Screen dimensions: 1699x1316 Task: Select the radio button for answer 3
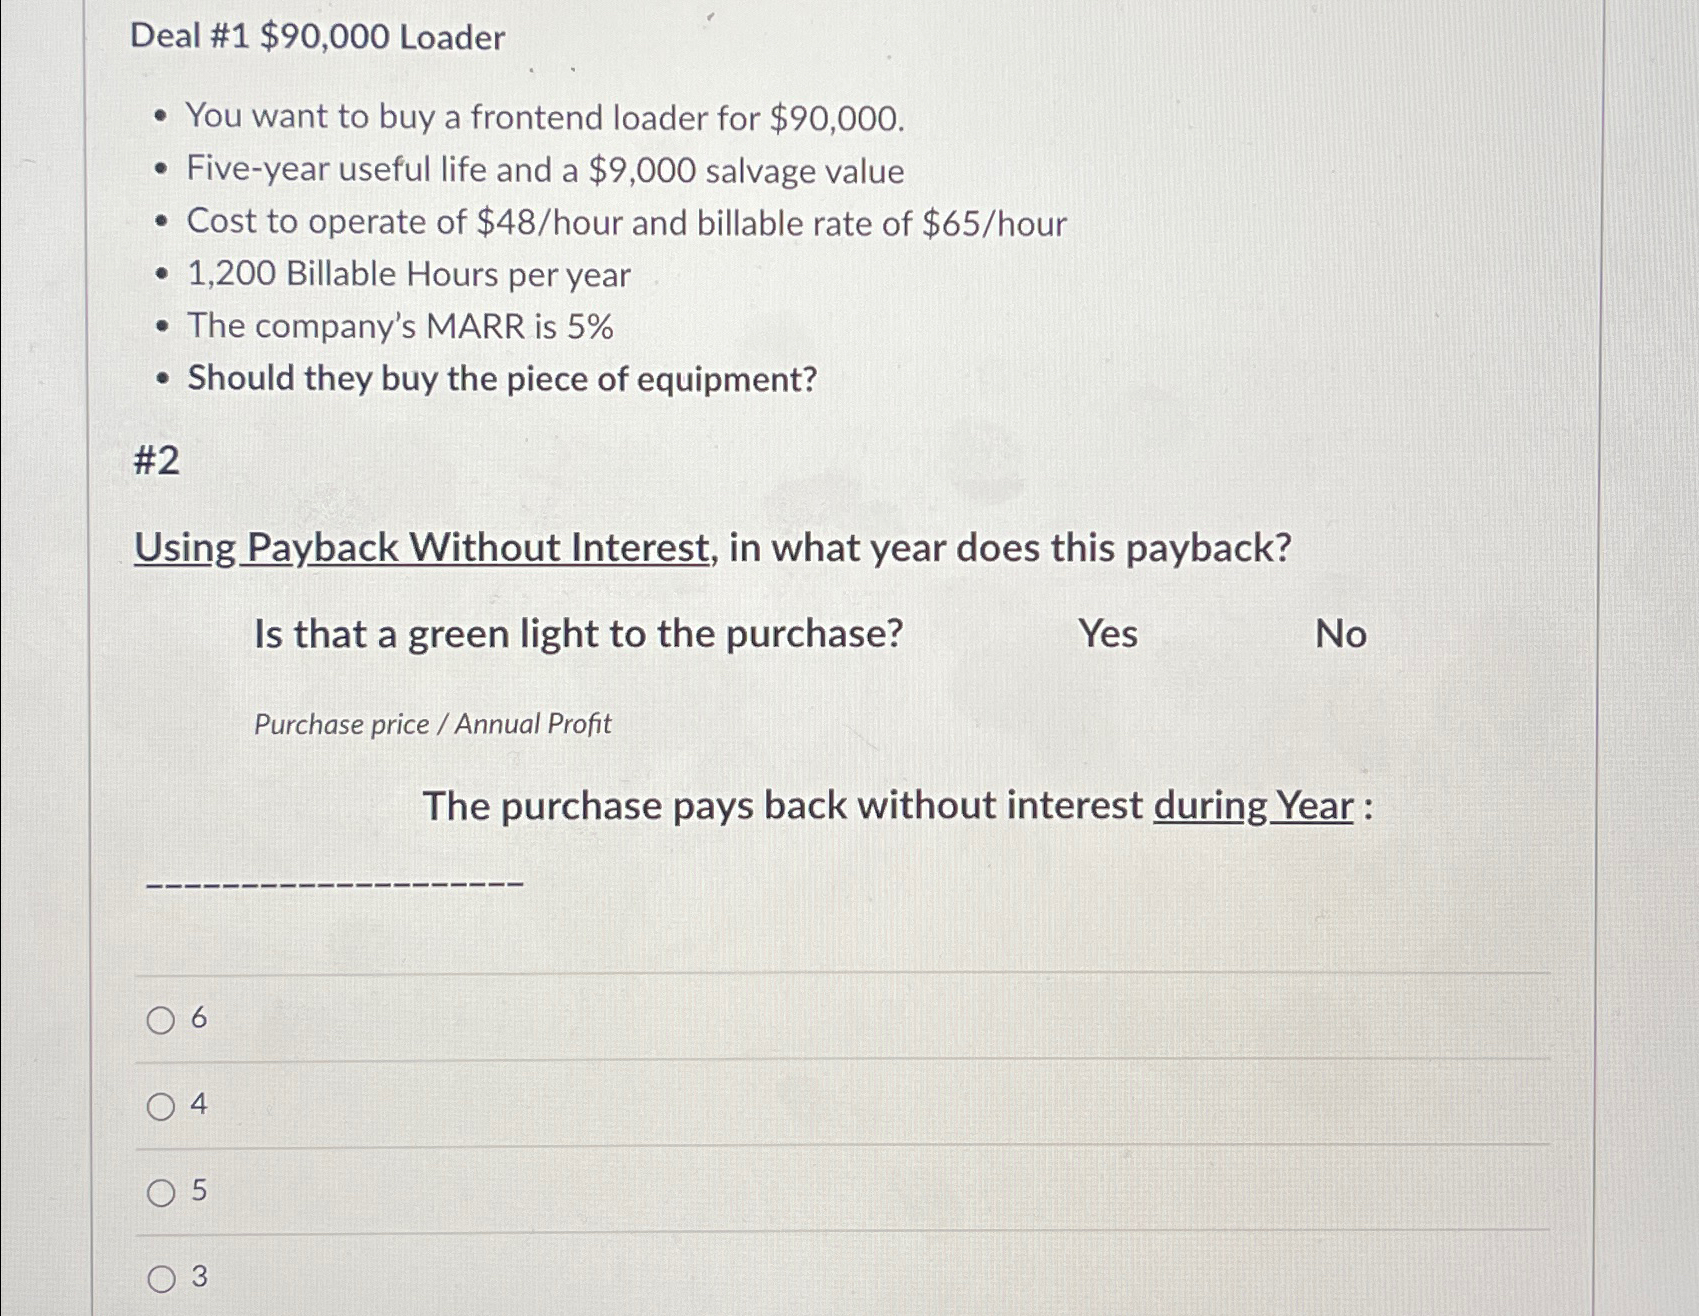point(160,1277)
